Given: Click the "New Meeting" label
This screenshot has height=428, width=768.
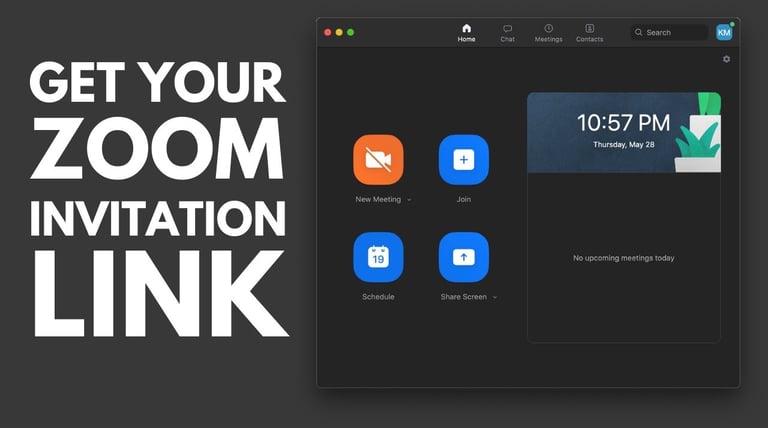Looking at the screenshot, I should click(x=378, y=199).
